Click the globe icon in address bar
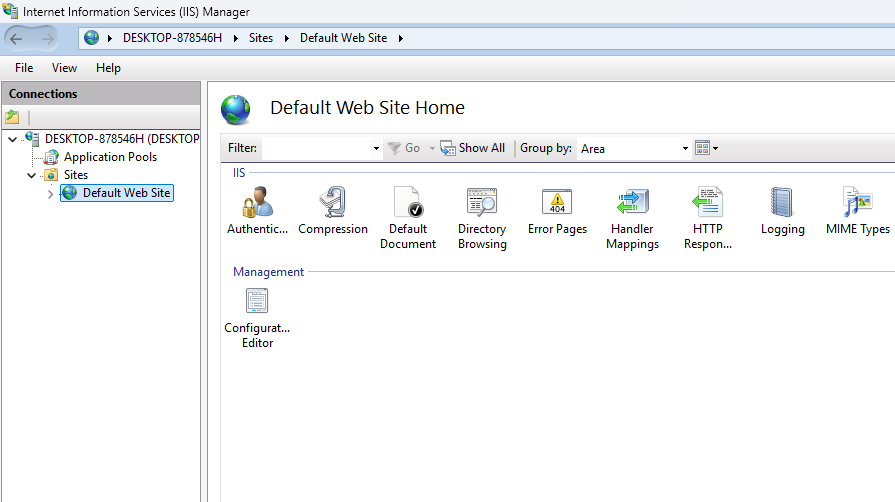This screenshot has width=895, height=502. click(x=91, y=38)
